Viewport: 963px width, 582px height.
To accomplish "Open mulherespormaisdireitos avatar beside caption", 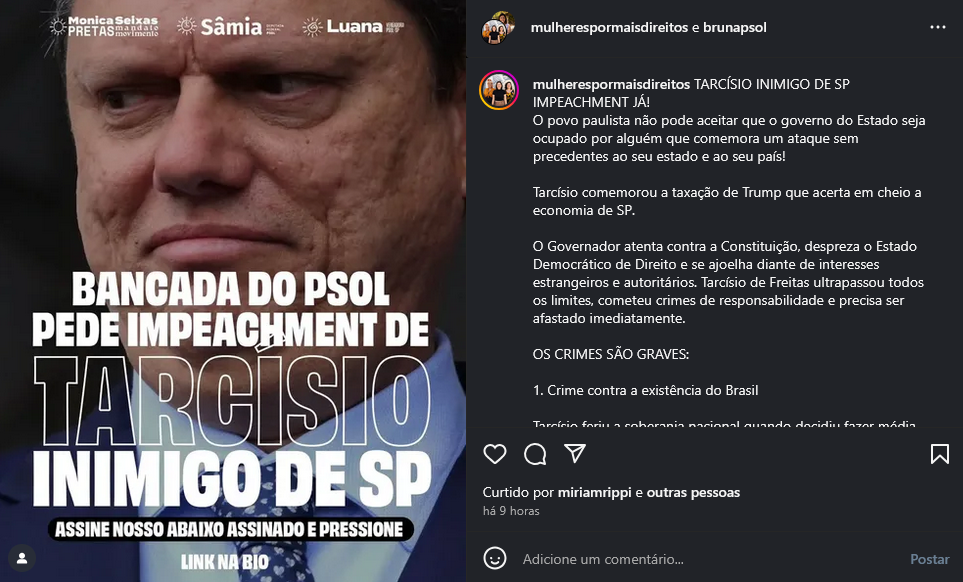I will 499,90.
